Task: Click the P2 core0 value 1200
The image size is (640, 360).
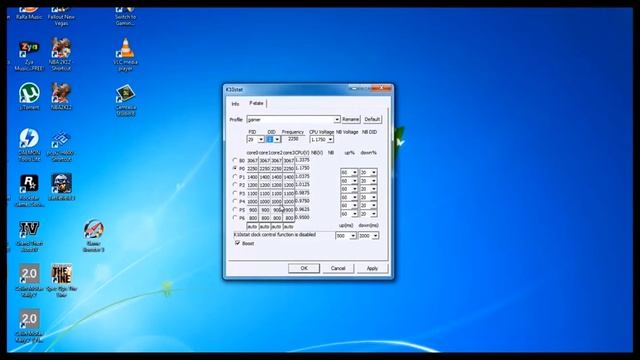Action: (253, 185)
